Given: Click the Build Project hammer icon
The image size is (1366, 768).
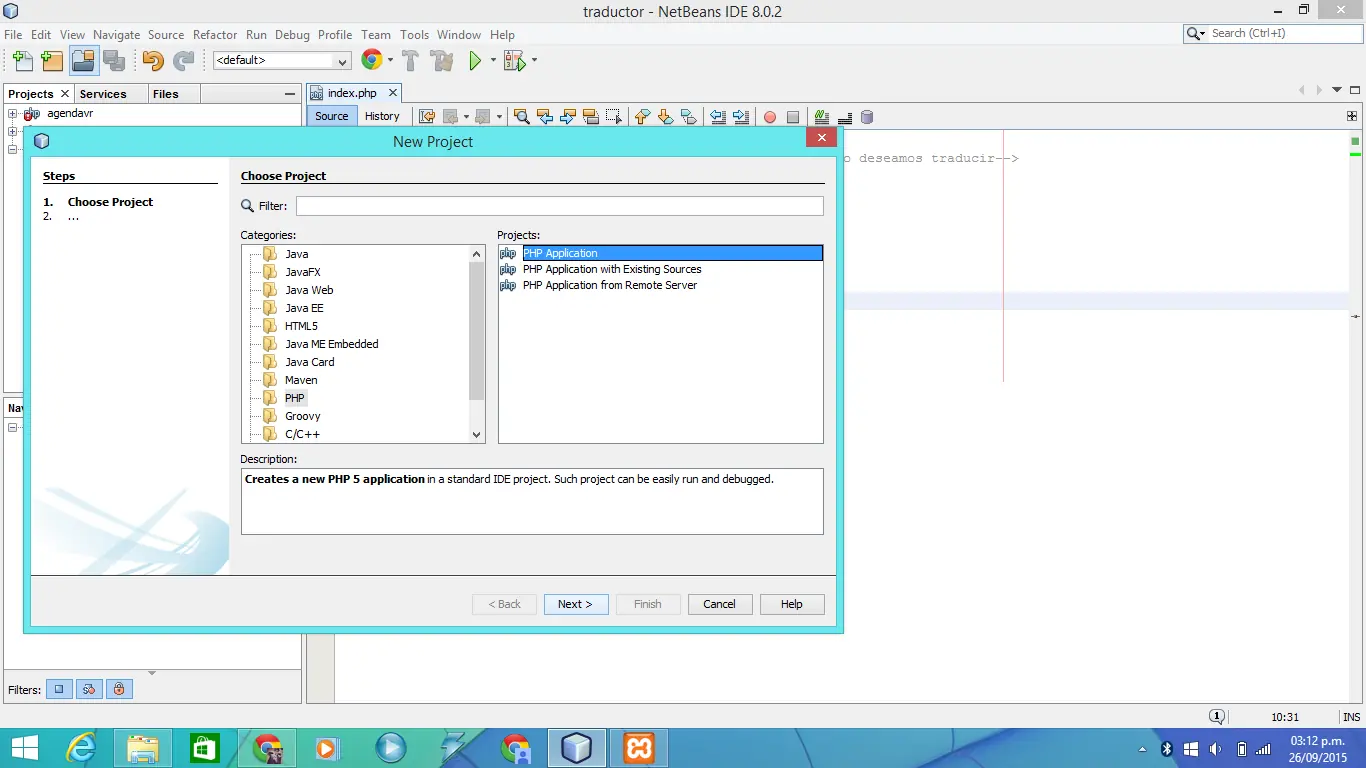Looking at the screenshot, I should pyautogui.click(x=410, y=61).
